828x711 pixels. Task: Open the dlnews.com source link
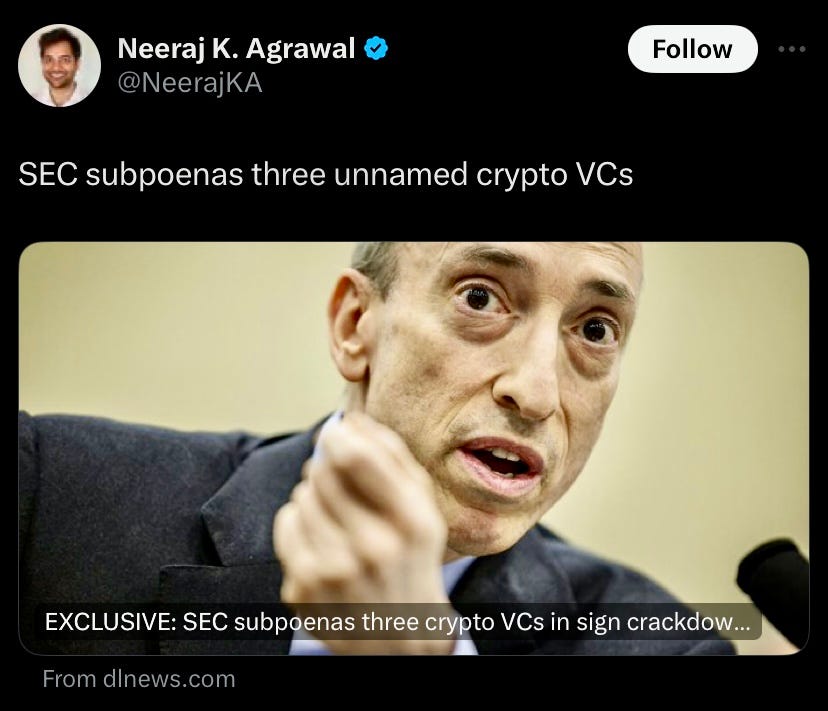click(x=139, y=679)
